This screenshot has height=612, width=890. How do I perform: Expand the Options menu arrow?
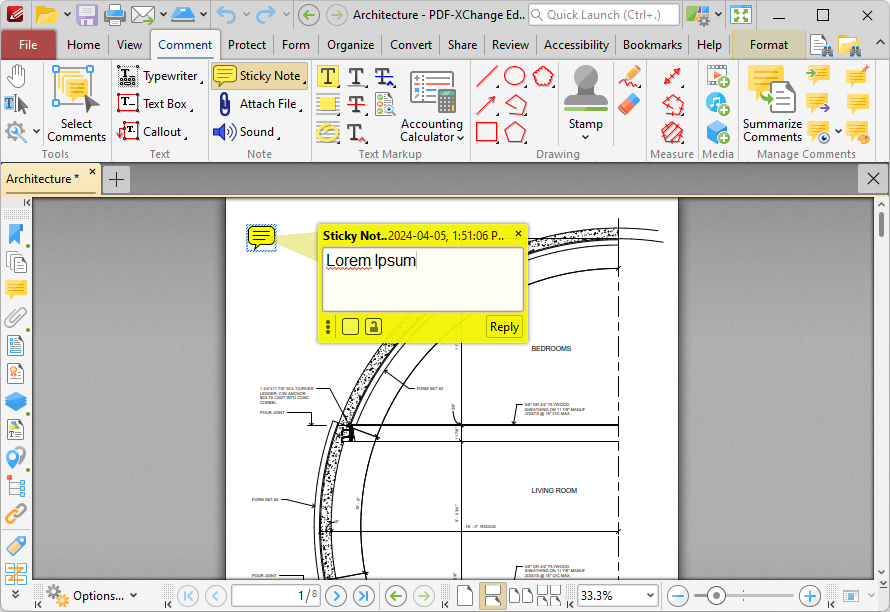pos(133,596)
